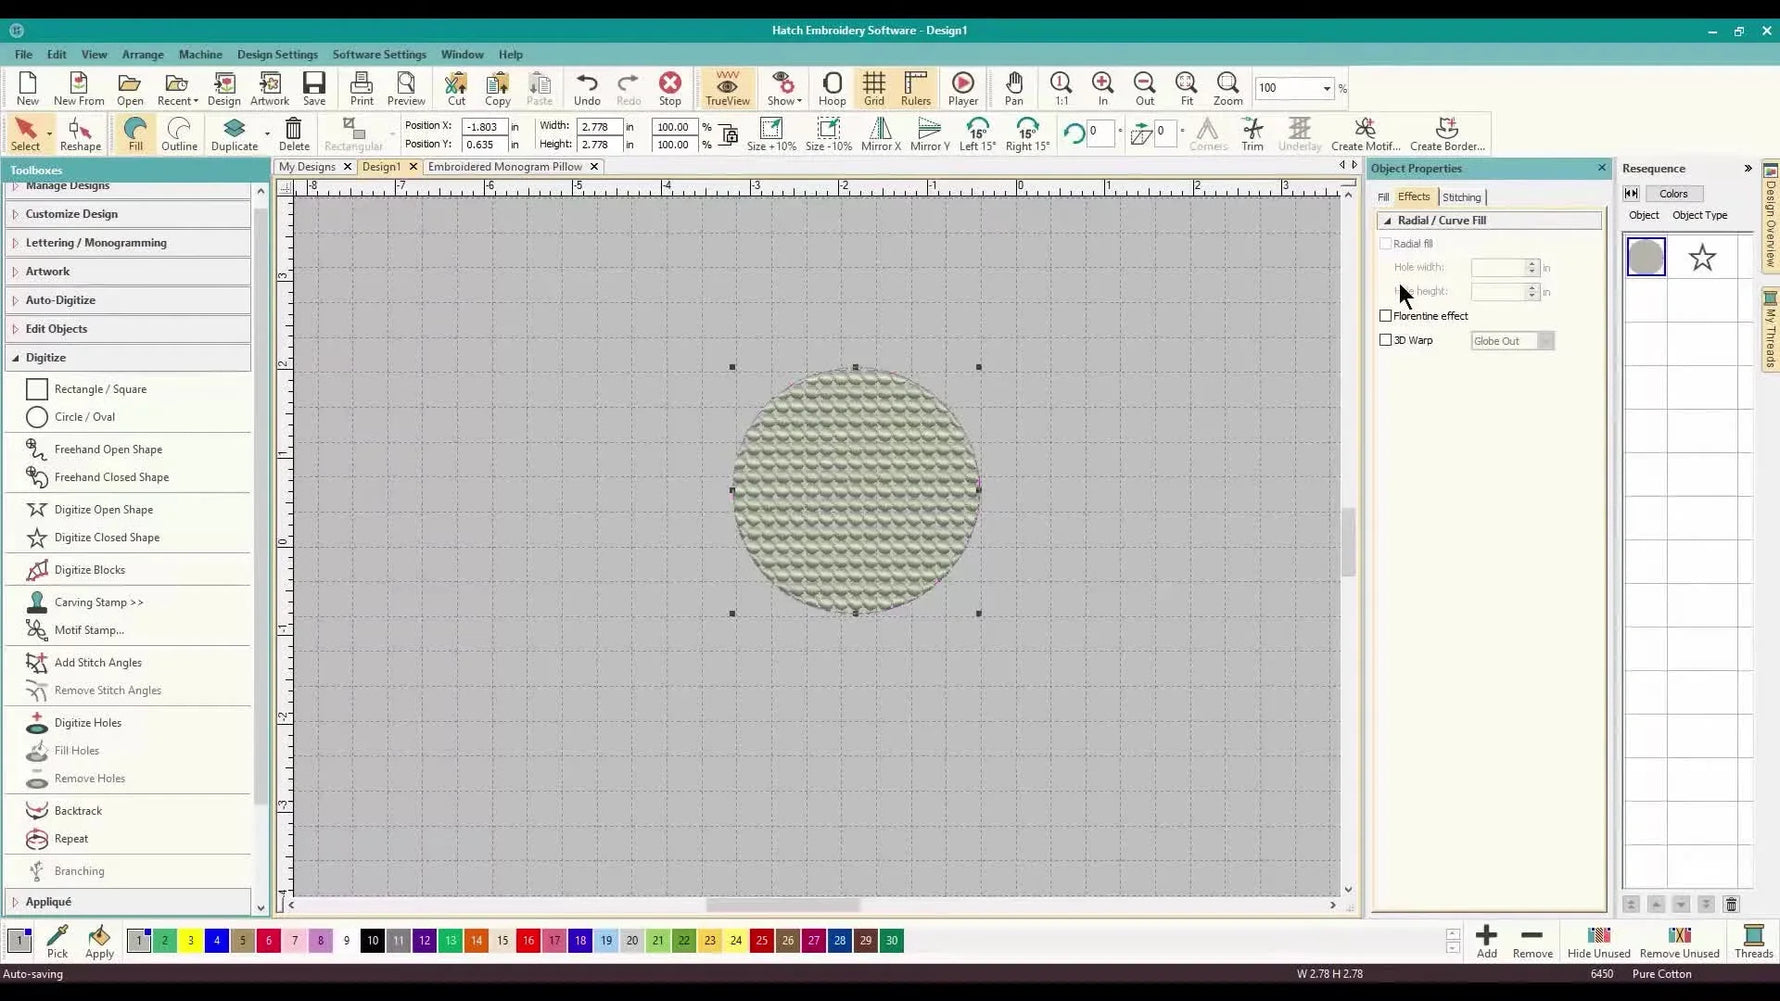Toggle the Radial fill checkbox
This screenshot has height=1001, width=1780.
(x=1385, y=244)
